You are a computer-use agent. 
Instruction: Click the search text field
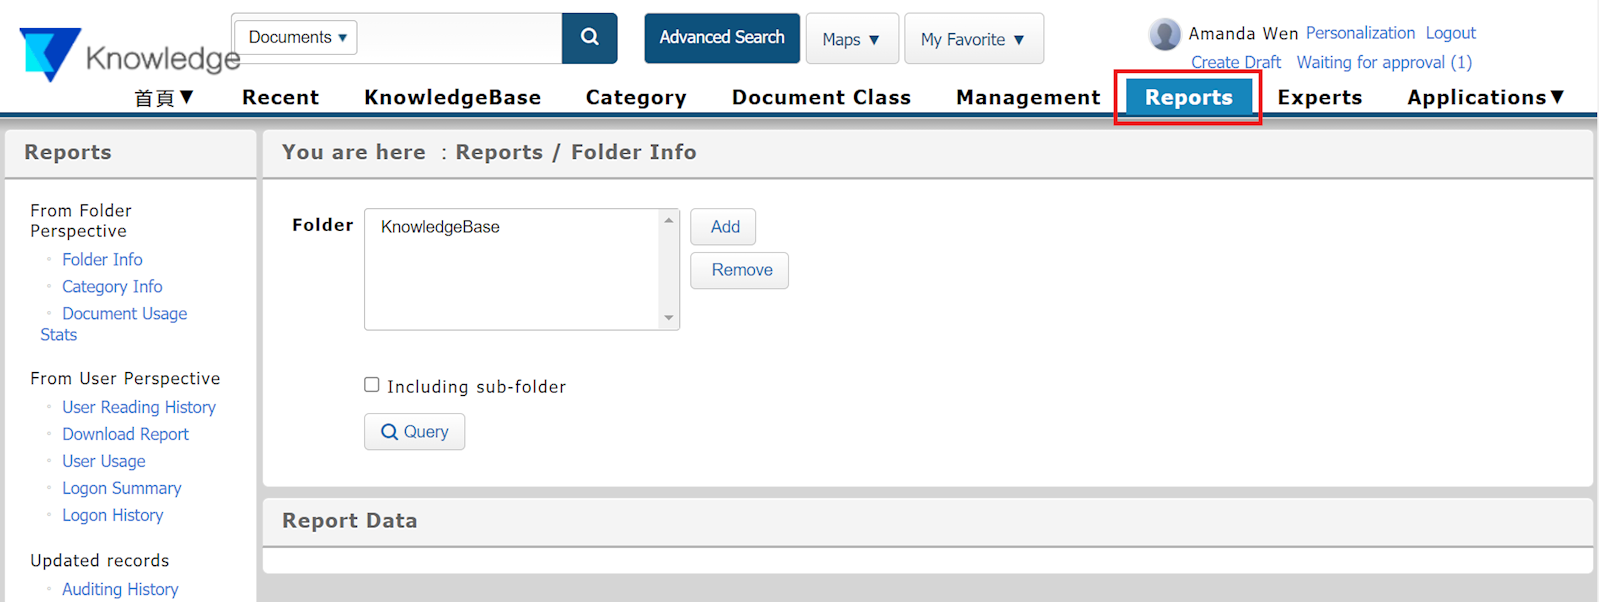point(459,38)
